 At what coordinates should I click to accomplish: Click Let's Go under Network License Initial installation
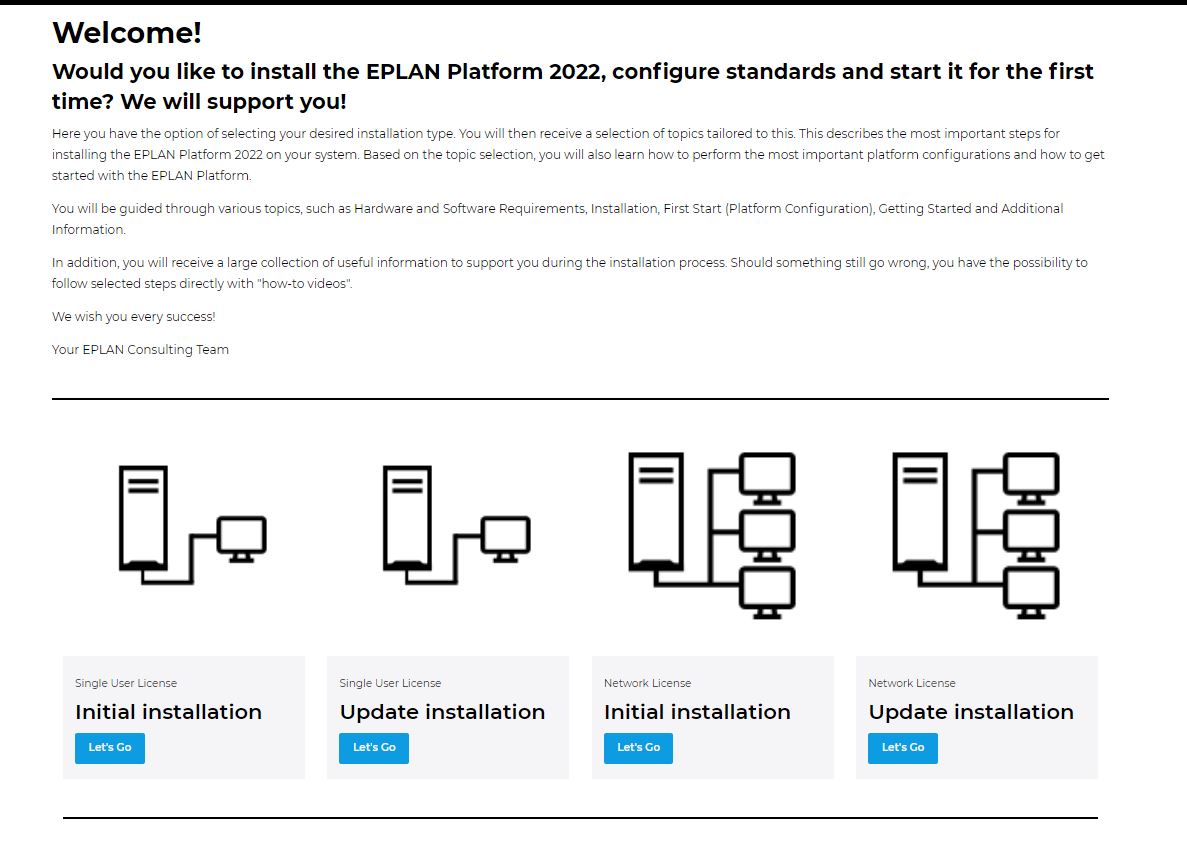click(x=638, y=747)
